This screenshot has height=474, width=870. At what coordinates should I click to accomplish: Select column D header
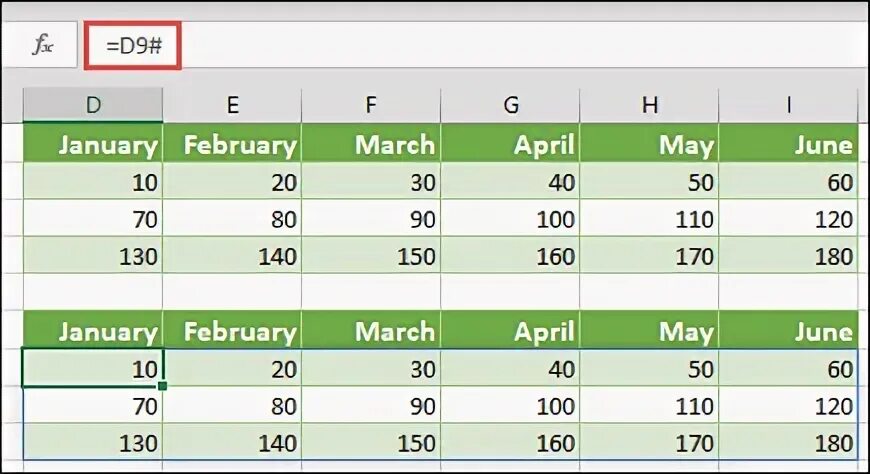pos(93,105)
